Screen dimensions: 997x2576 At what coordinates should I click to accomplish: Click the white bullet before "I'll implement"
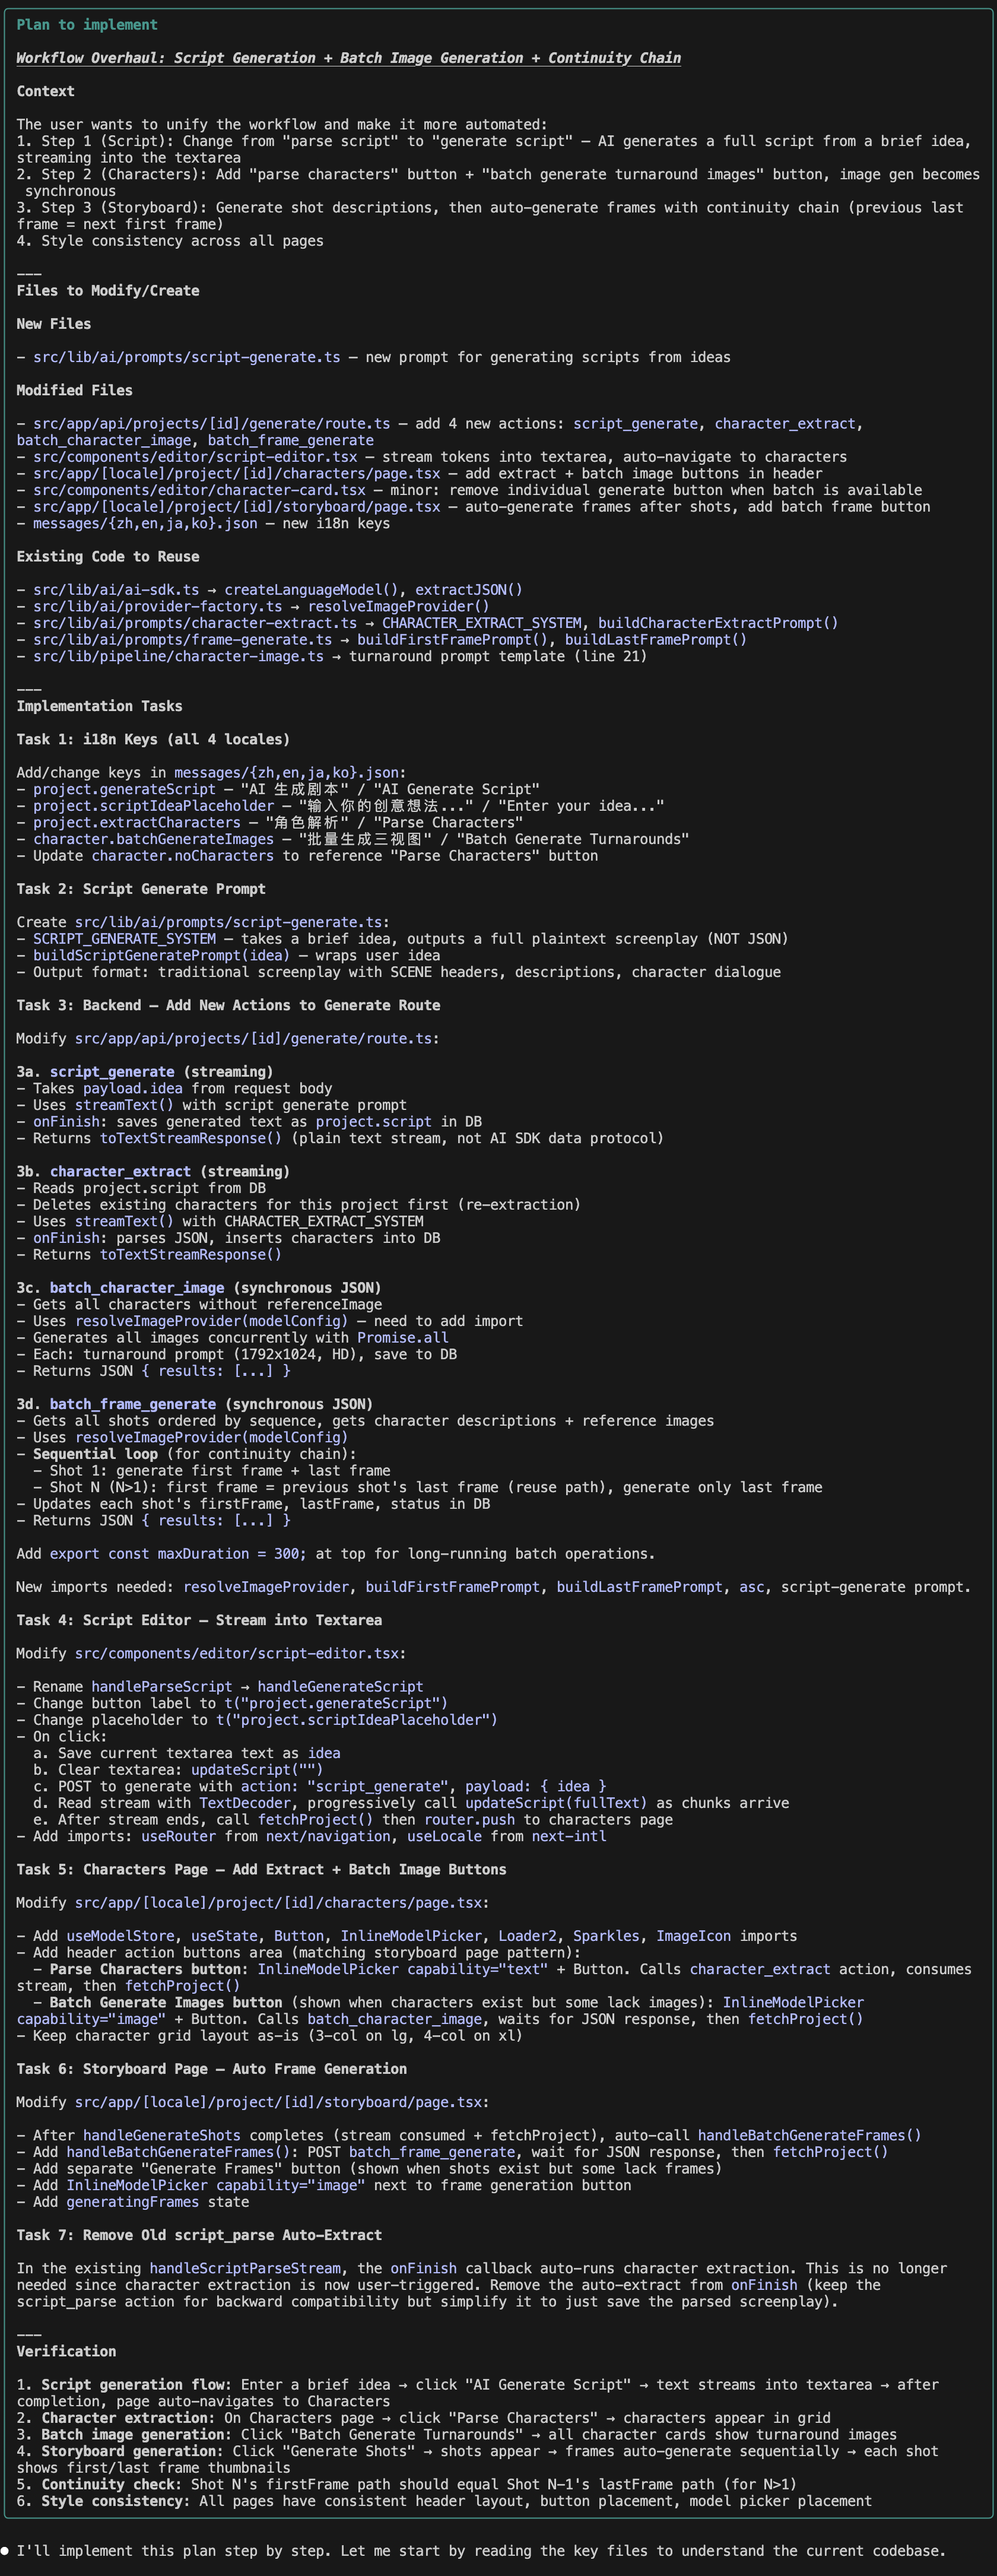[x=6, y=2551]
